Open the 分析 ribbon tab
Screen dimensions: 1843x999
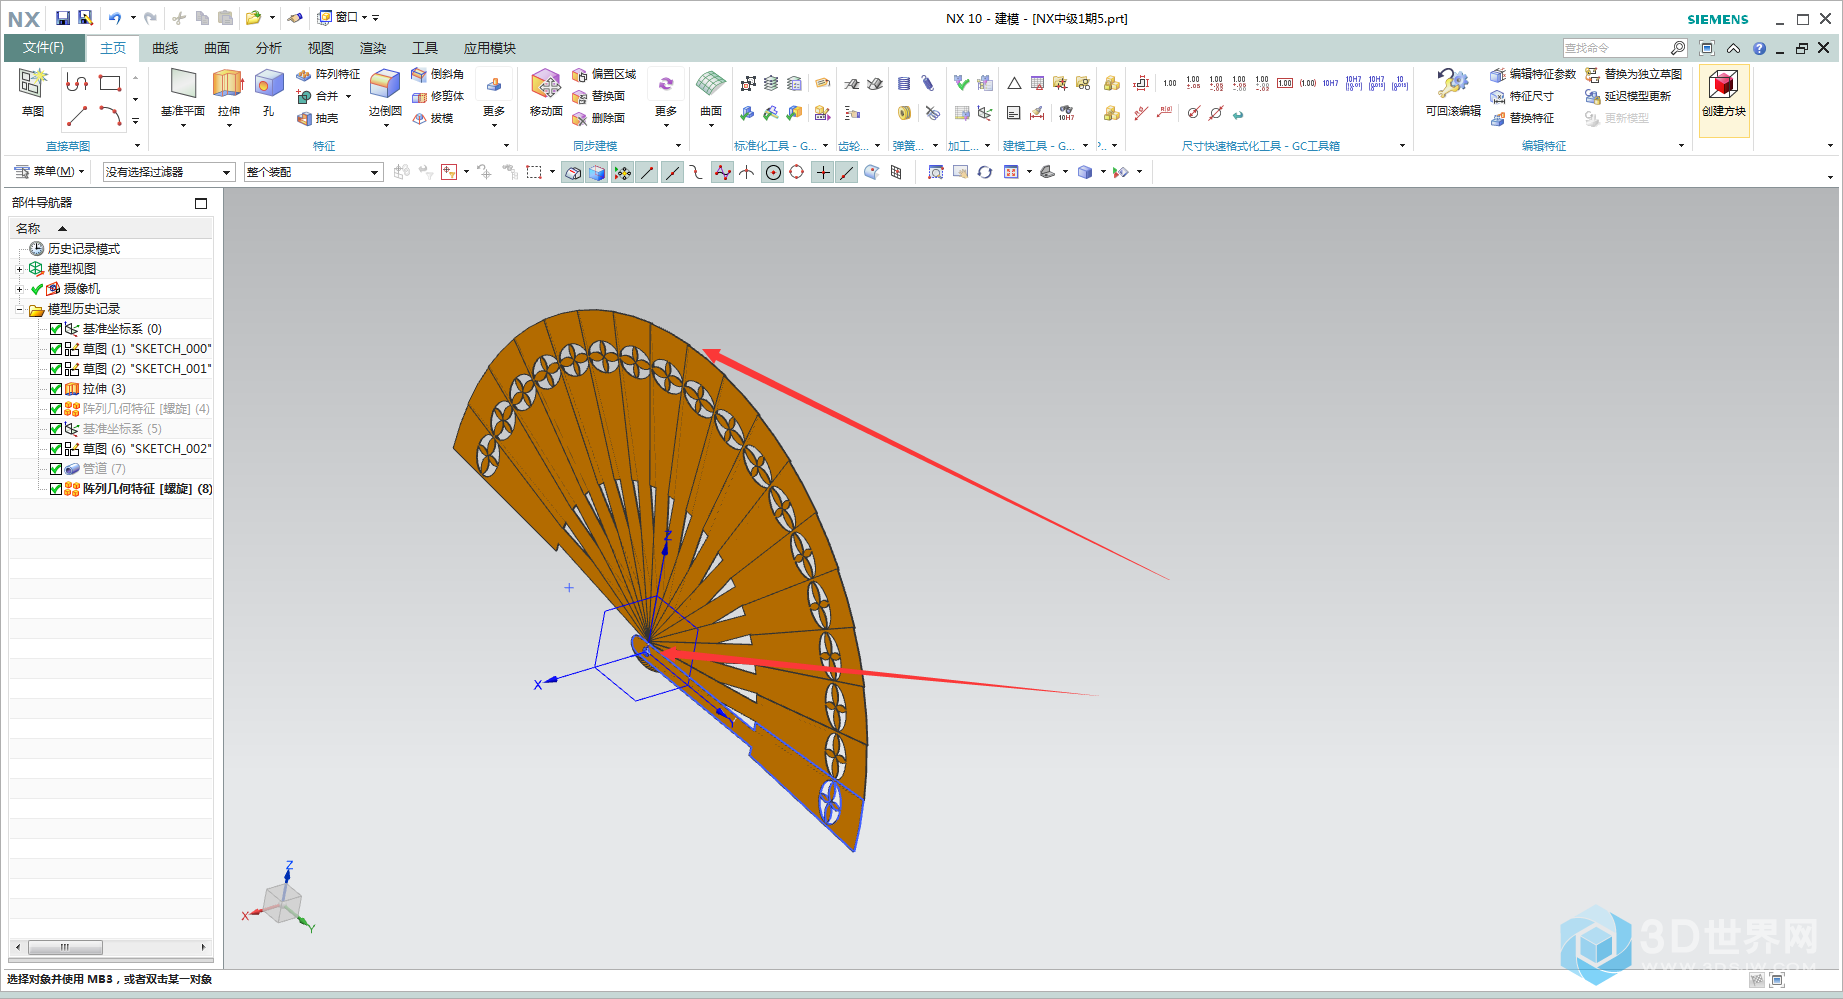click(269, 48)
